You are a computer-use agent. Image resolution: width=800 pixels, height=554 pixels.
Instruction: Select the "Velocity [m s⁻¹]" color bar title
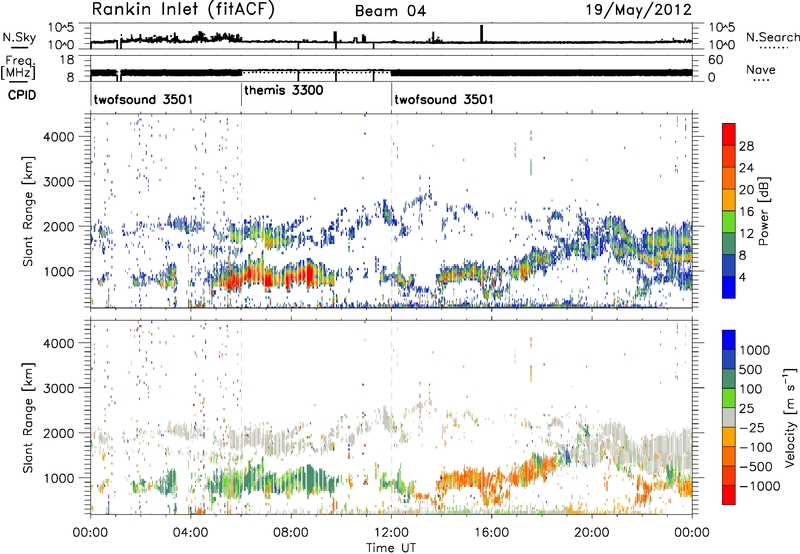coord(790,417)
